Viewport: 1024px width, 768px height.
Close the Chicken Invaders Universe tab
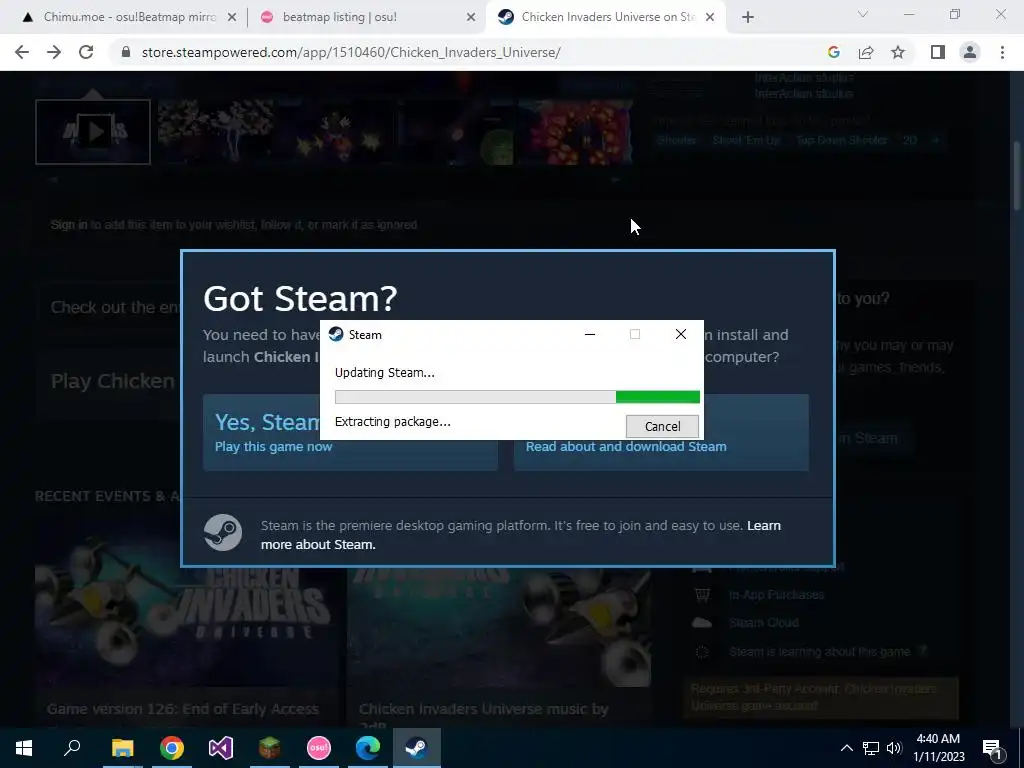(711, 18)
